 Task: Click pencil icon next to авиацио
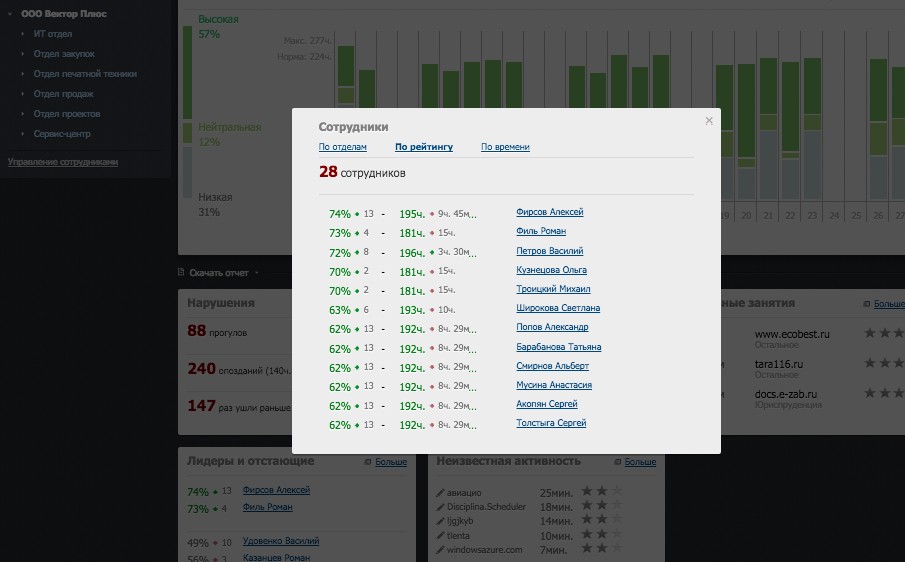(440, 493)
